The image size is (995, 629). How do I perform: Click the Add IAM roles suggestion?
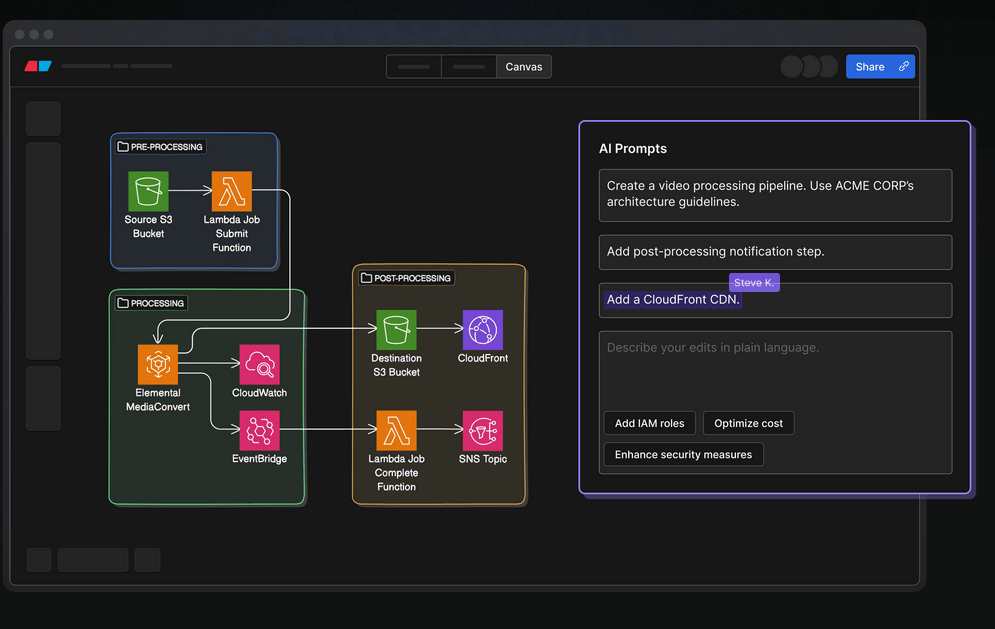[650, 423]
